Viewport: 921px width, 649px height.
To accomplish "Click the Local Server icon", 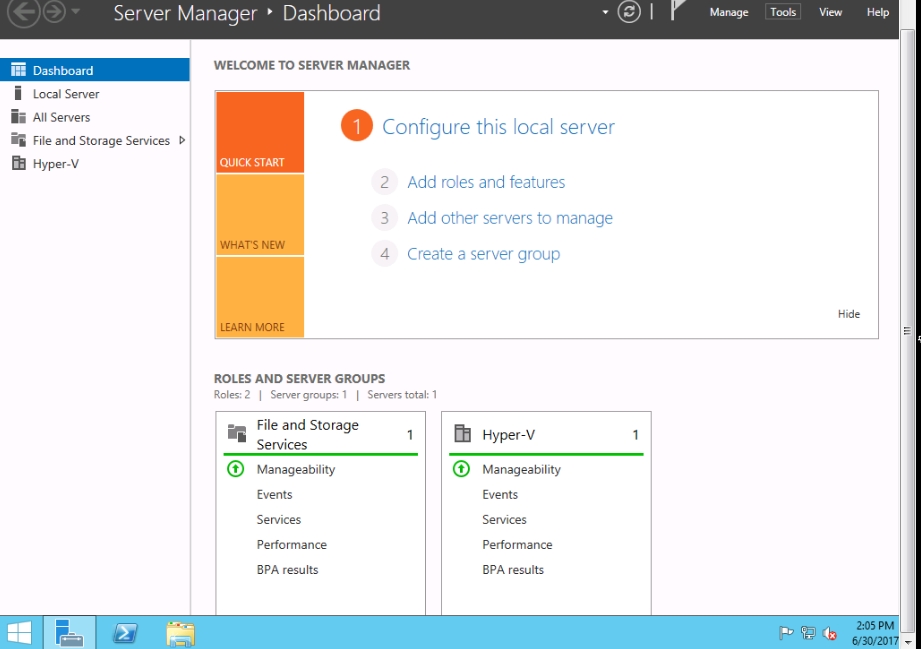I will click(x=18, y=93).
